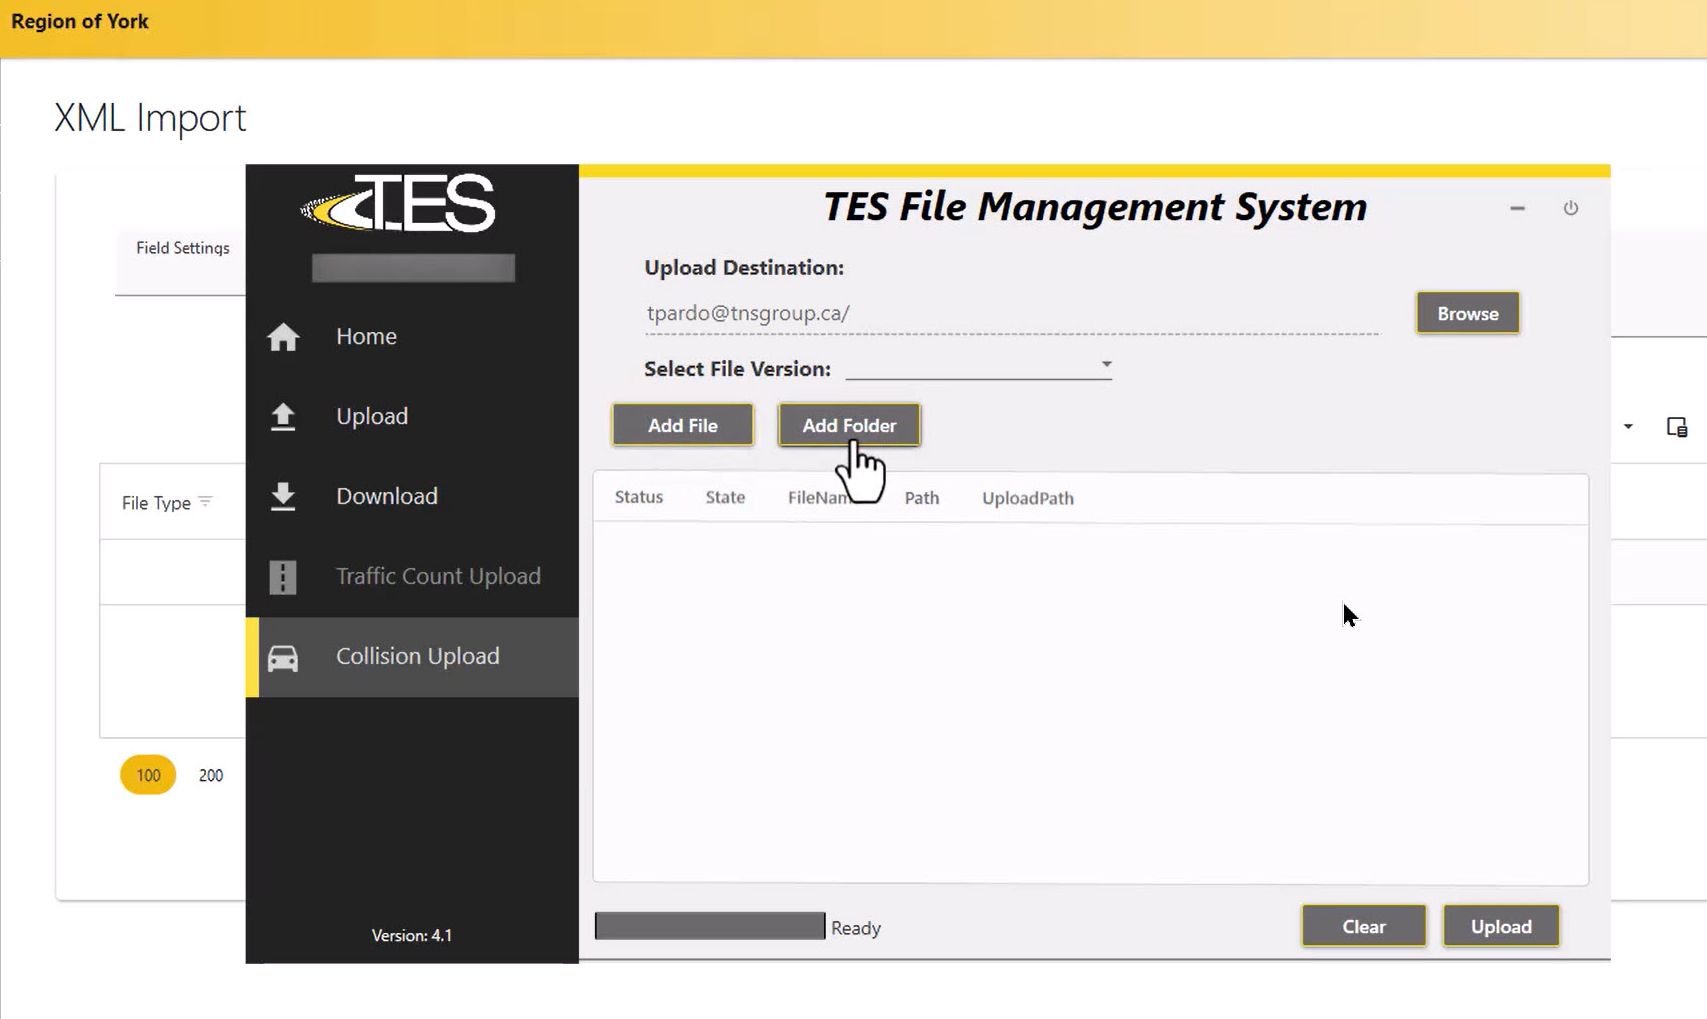Click the Add File button
This screenshot has width=1707, height=1019.
pyautogui.click(x=682, y=425)
